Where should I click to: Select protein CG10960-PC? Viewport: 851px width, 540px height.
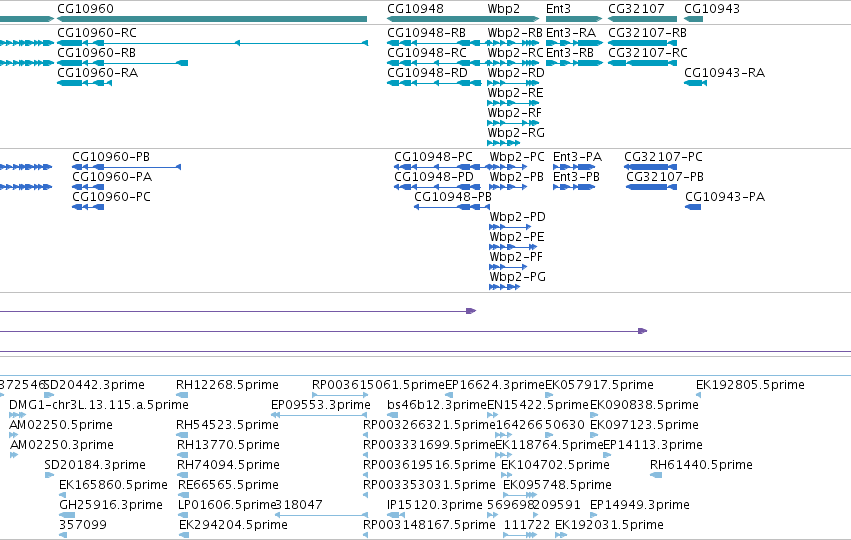point(111,198)
